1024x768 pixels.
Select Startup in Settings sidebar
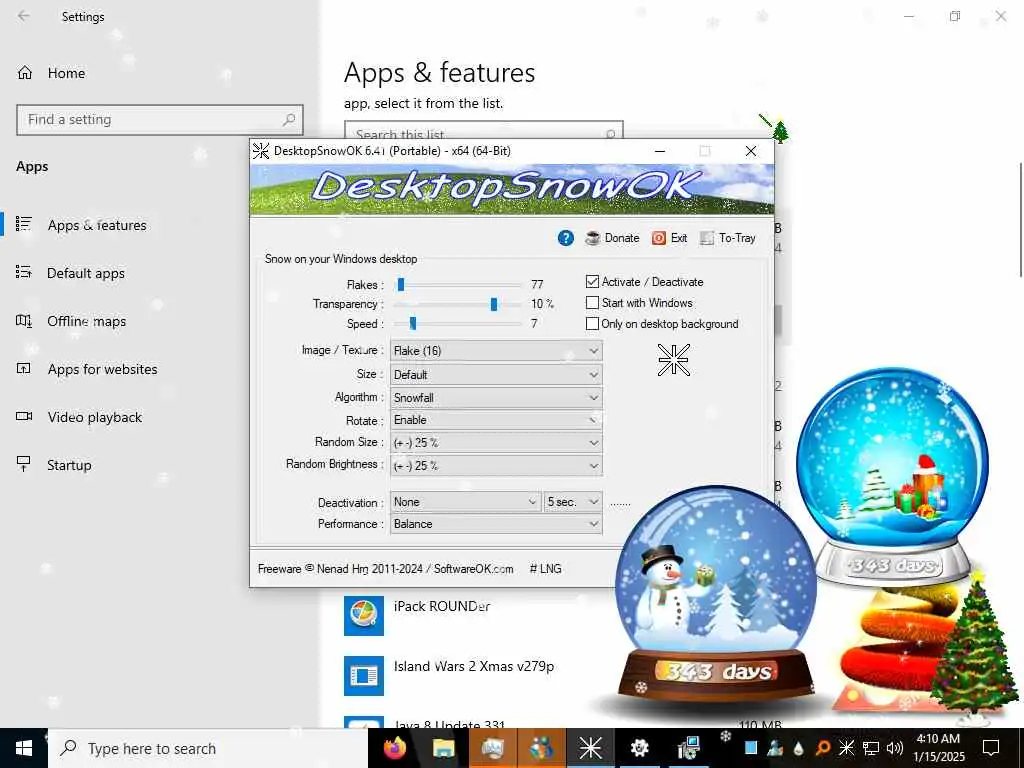coord(69,466)
